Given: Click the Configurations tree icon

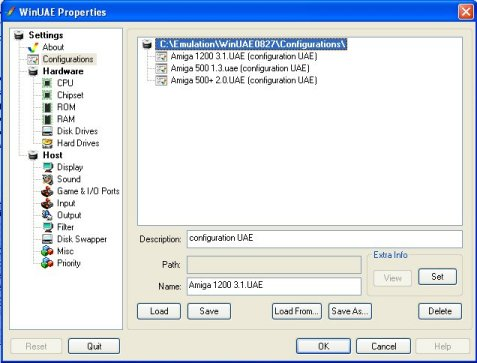Looking at the screenshot, I should point(33,59).
